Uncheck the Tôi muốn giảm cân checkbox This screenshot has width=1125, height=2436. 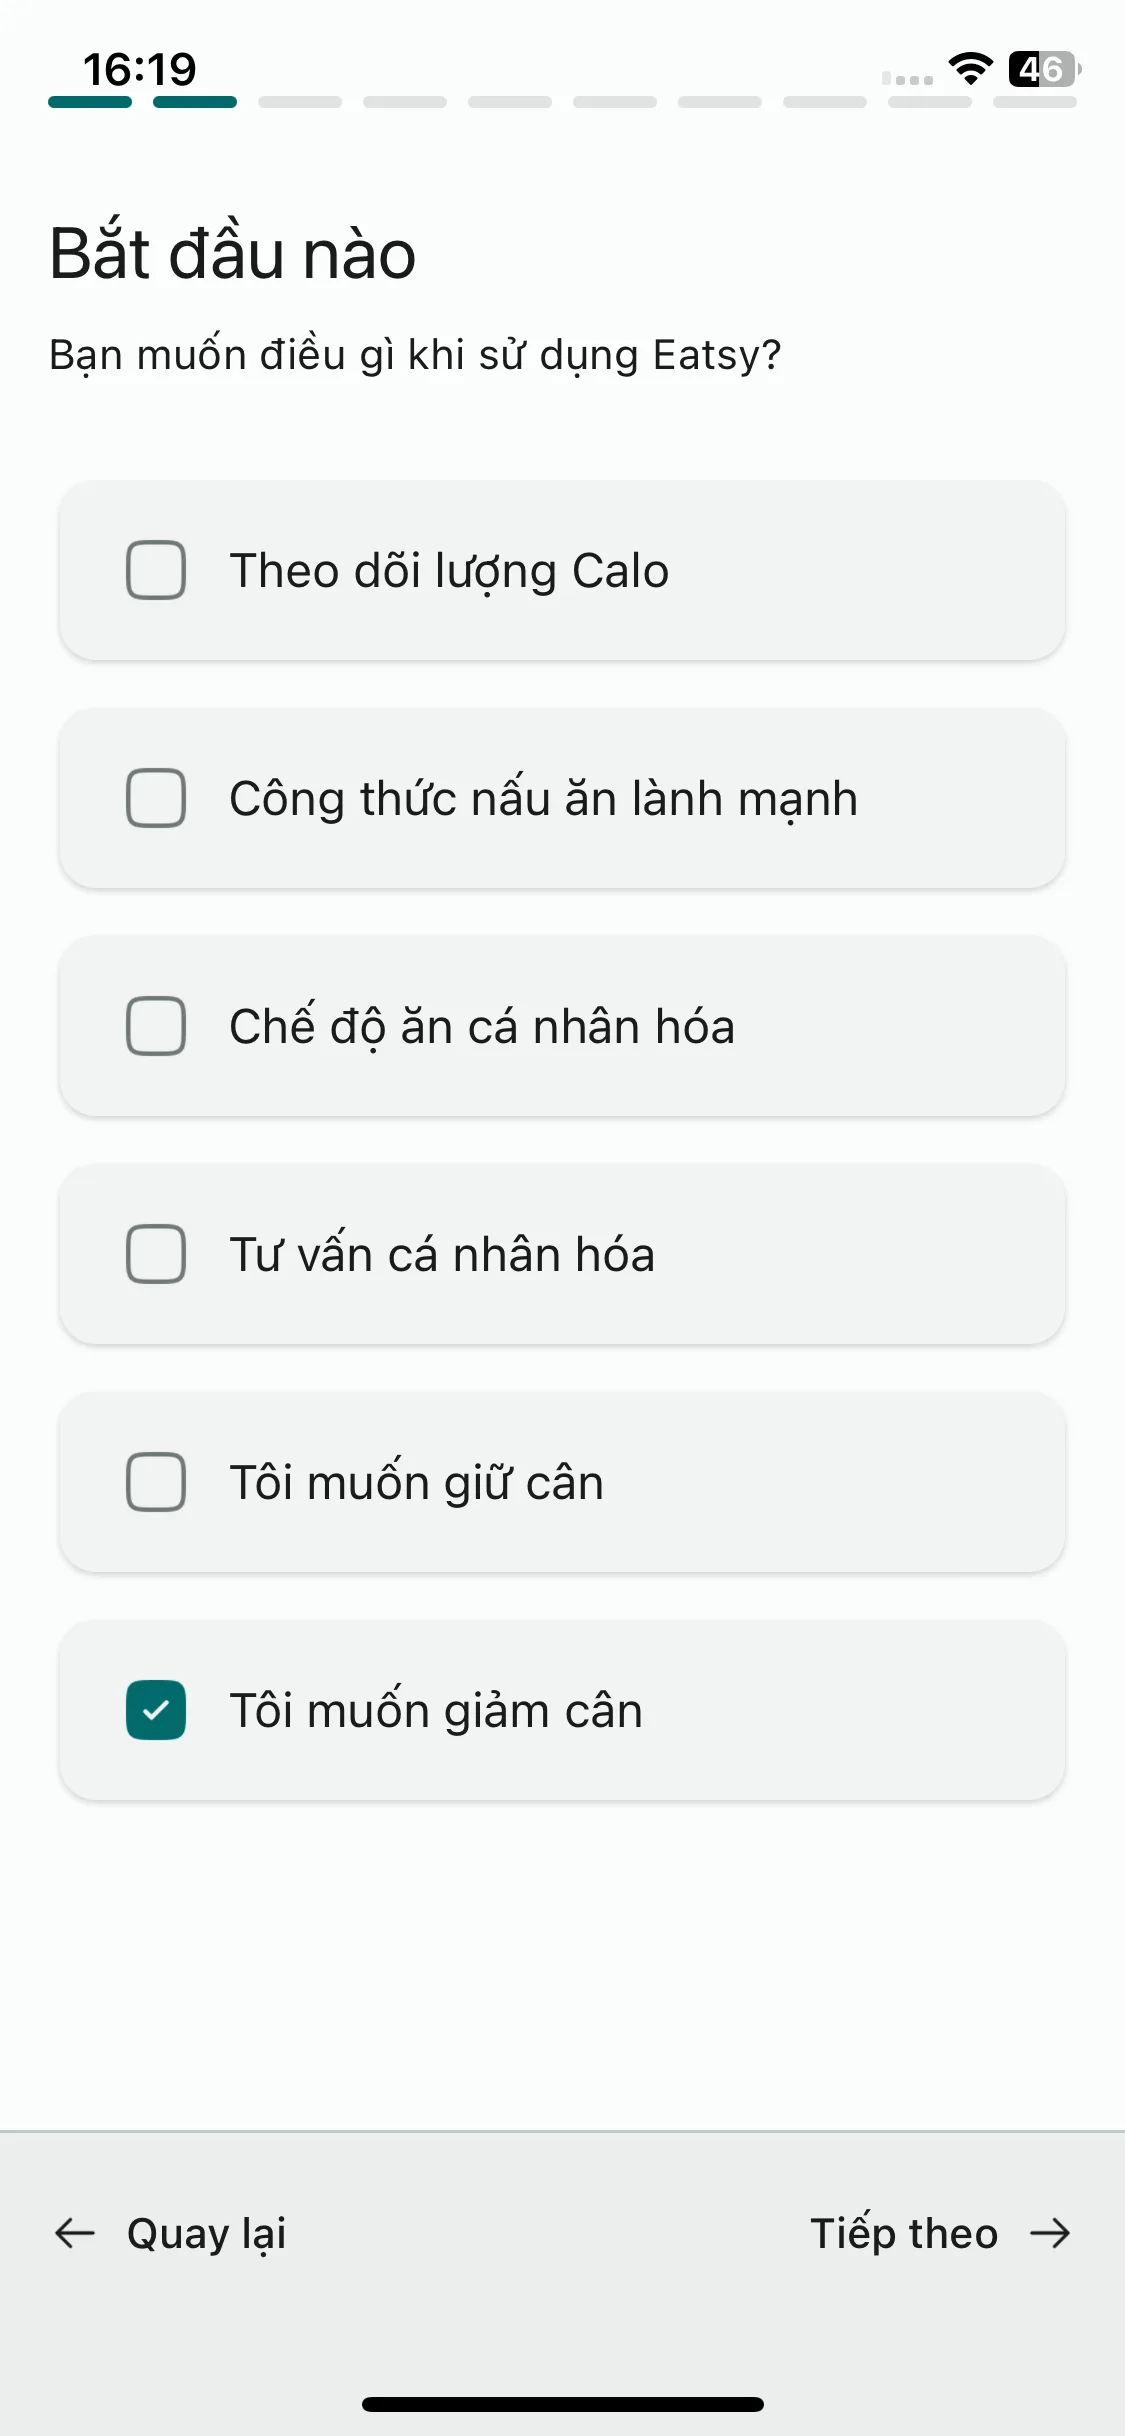pyautogui.click(x=156, y=1710)
